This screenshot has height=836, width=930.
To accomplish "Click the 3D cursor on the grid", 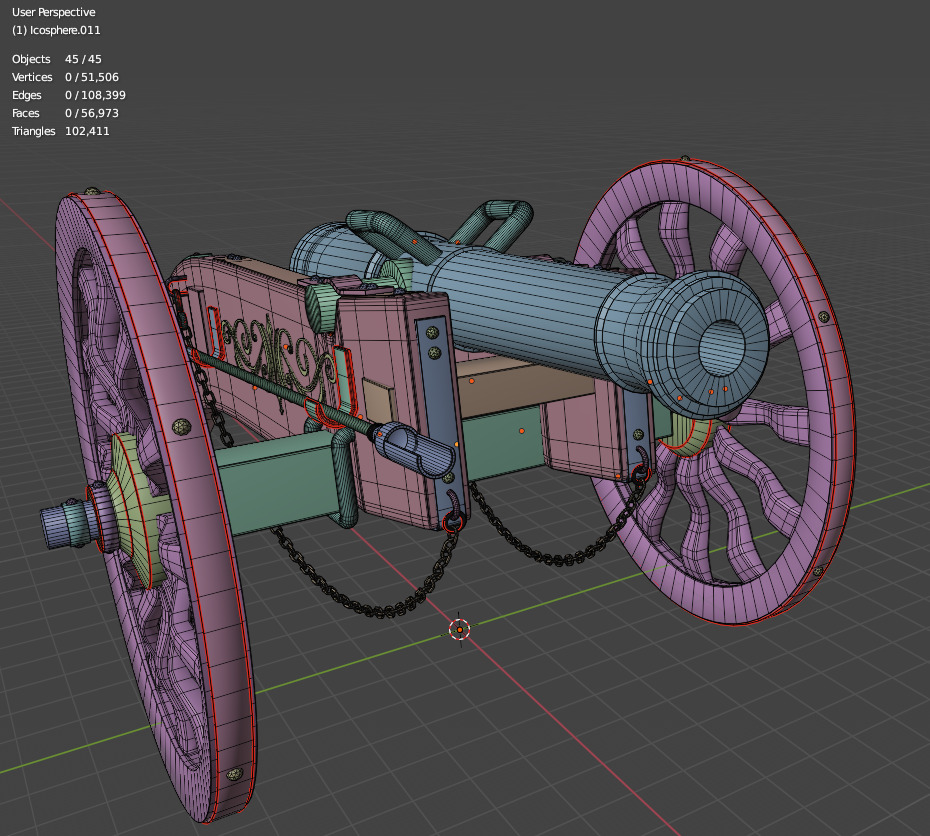I will click(x=460, y=630).
